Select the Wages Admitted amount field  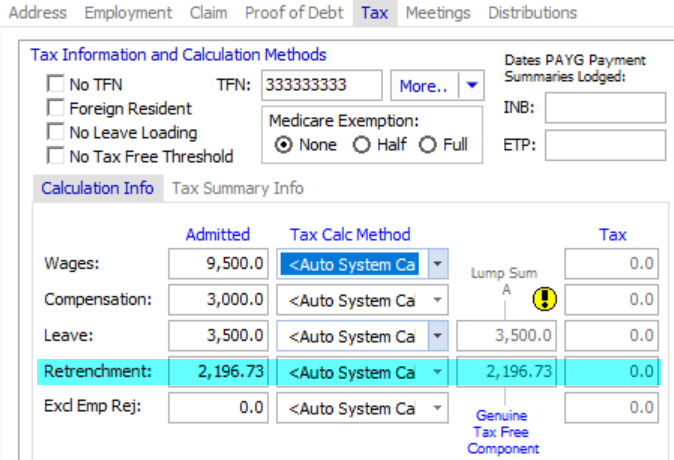pos(218,265)
